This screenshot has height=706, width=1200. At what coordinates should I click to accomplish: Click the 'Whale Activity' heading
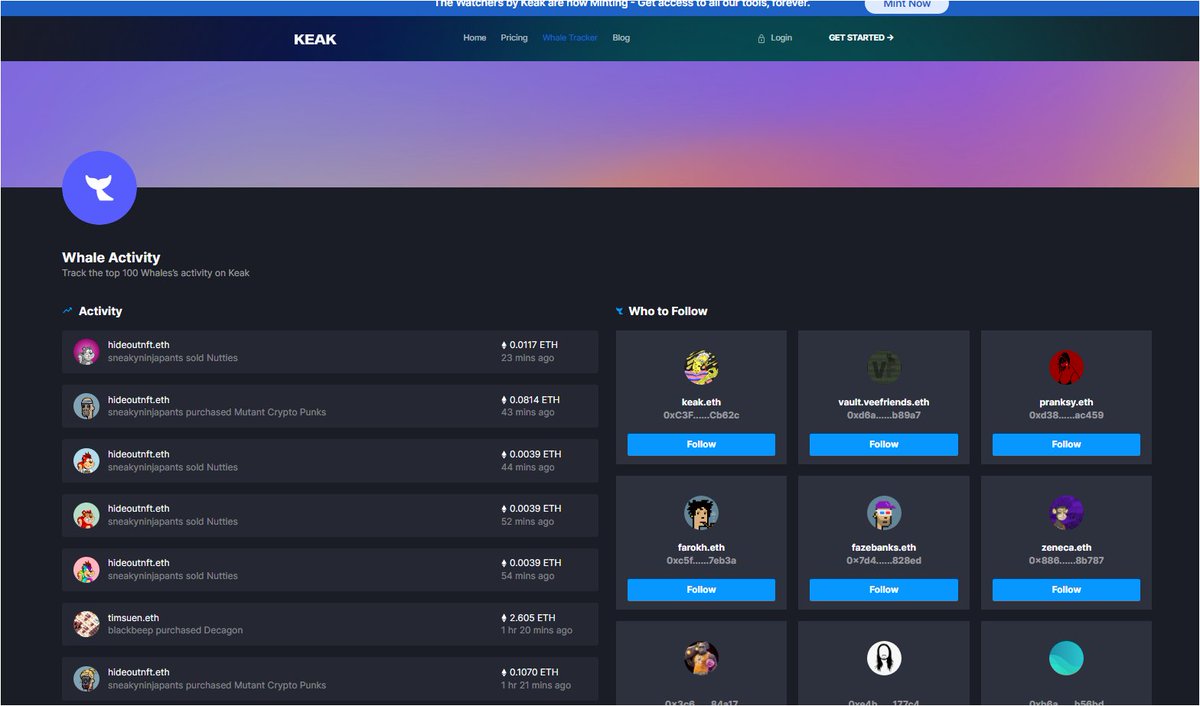tap(111, 258)
